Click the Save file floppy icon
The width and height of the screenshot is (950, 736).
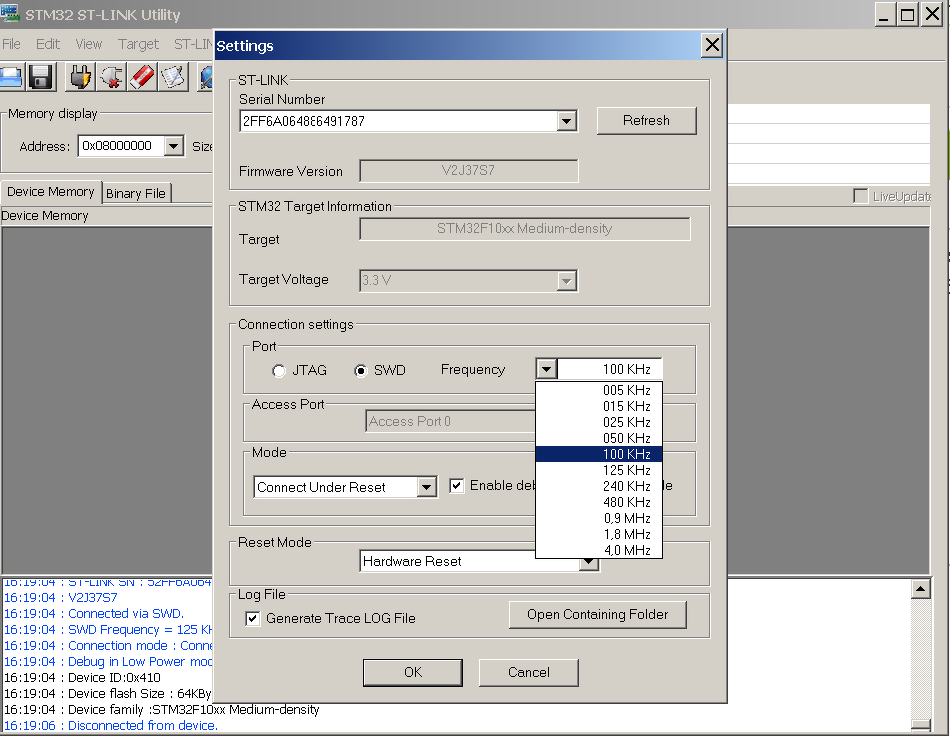pyautogui.click(x=41, y=77)
